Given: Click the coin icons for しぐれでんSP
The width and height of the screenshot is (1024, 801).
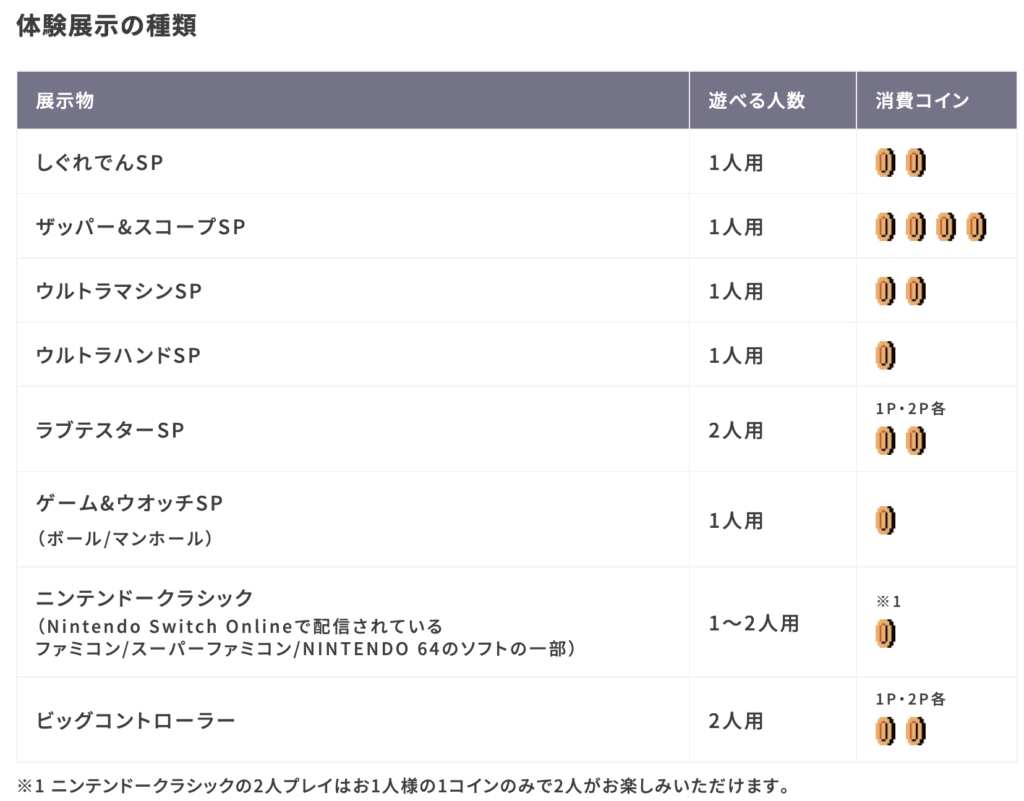Looking at the screenshot, I should tap(900, 162).
